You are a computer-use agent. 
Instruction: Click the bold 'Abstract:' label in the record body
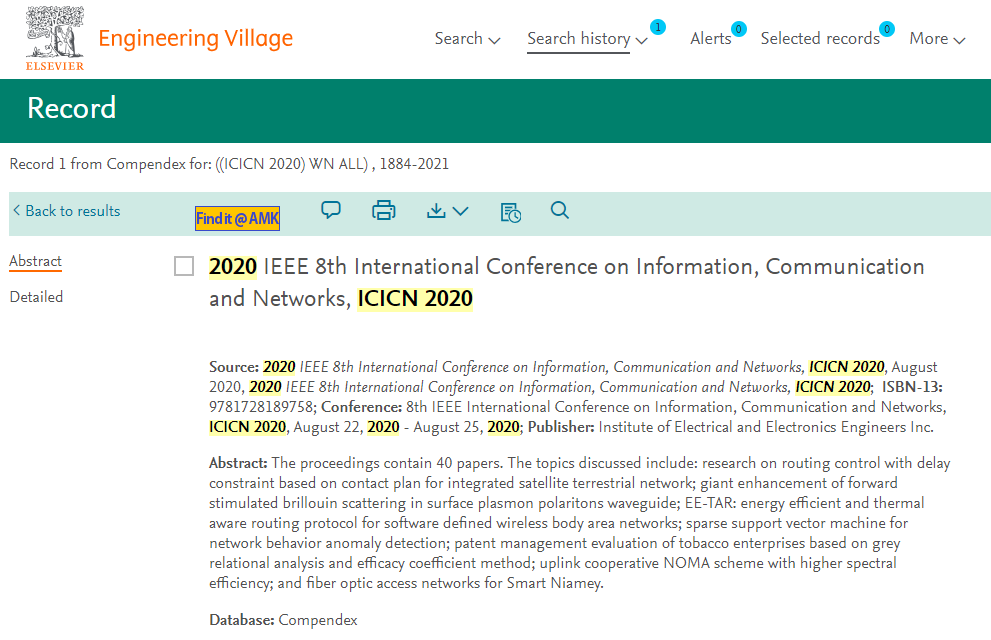(238, 463)
